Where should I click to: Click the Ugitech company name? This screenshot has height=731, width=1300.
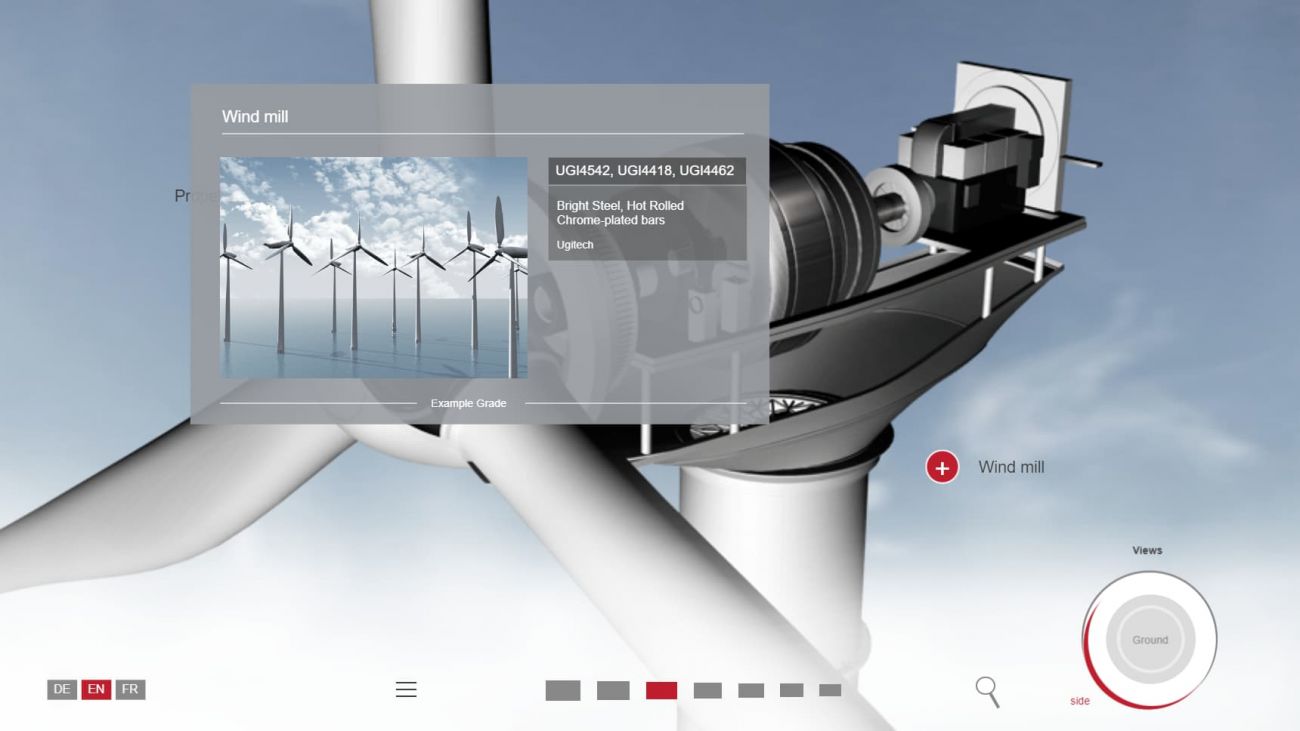click(x=575, y=245)
